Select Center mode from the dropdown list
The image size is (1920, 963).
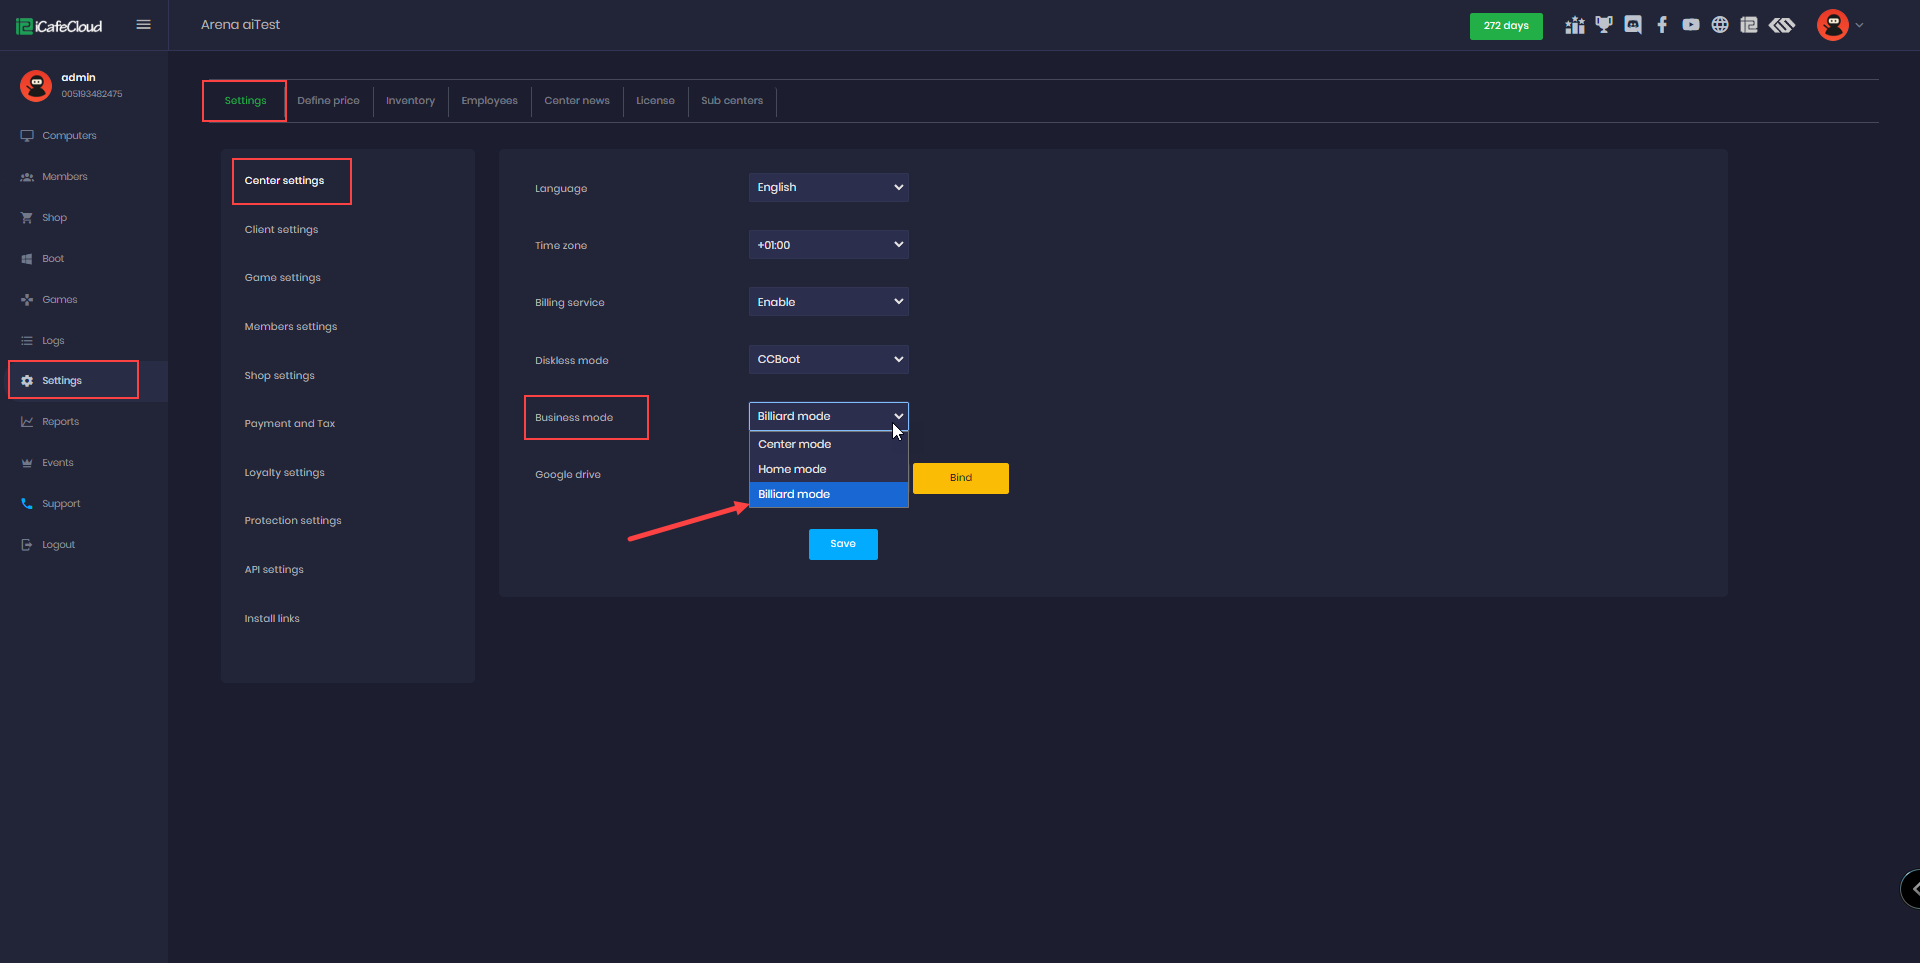tap(795, 444)
